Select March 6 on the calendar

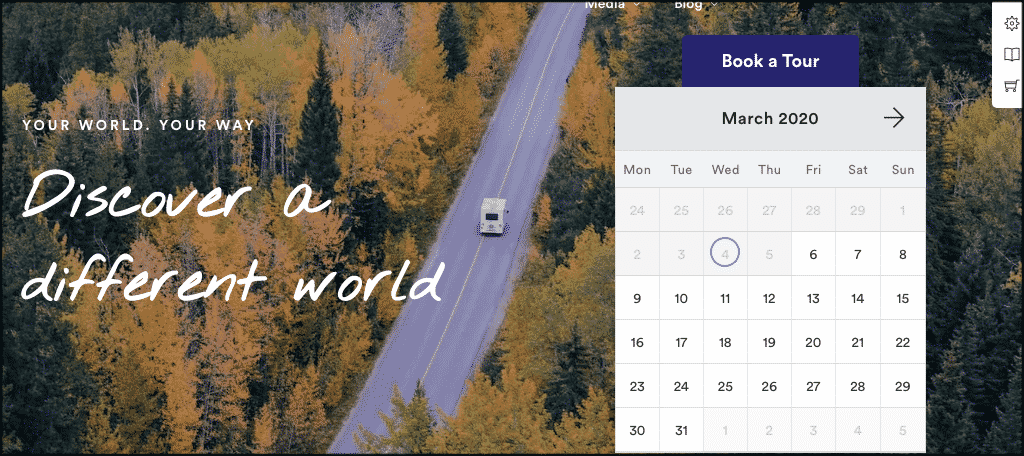tap(813, 254)
